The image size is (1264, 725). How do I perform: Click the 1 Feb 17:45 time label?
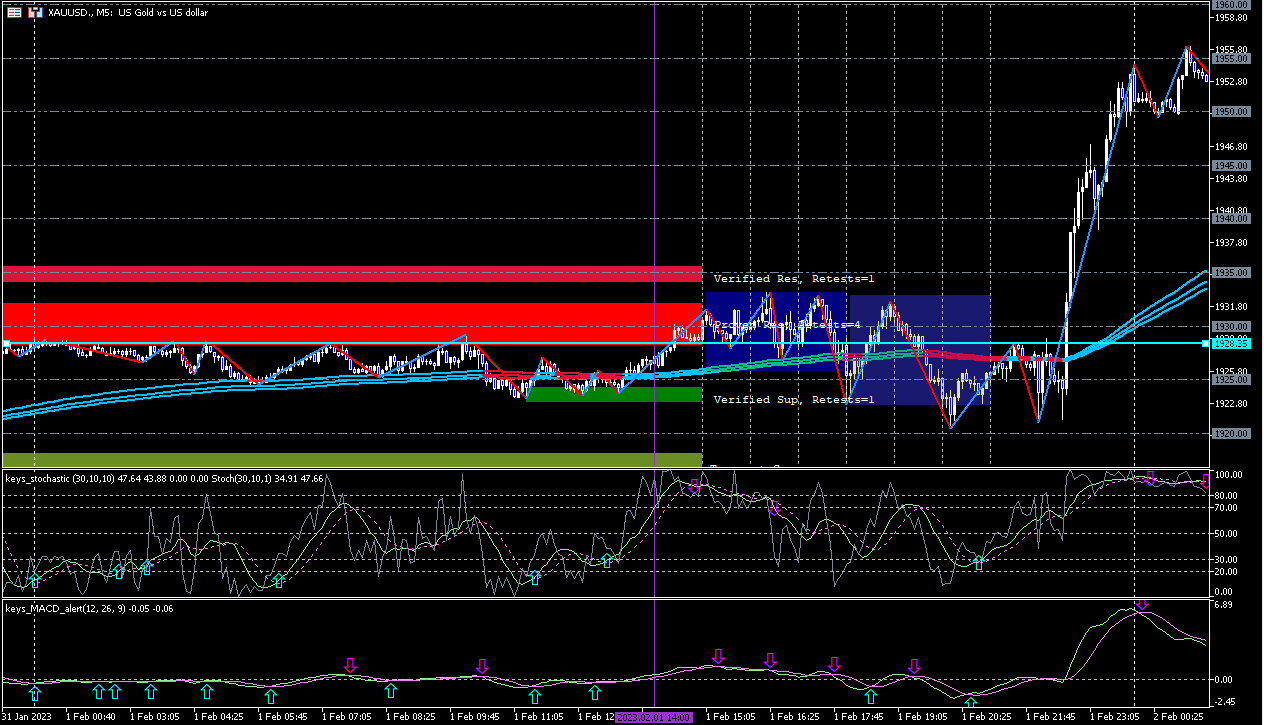pos(858,717)
